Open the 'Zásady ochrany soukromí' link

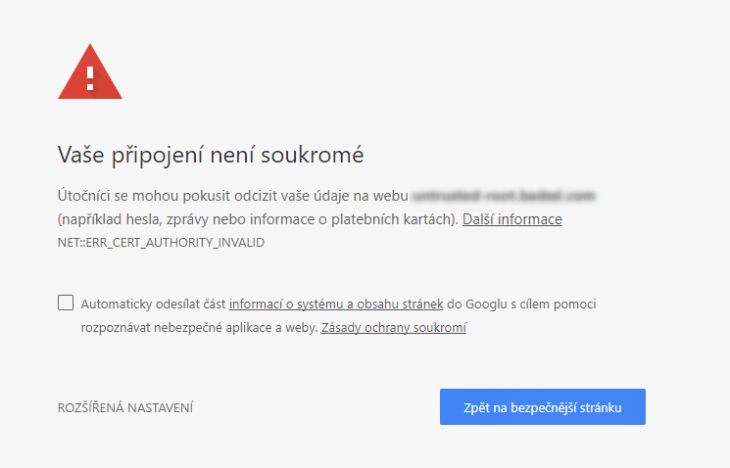pyautogui.click(x=394, y=327)
